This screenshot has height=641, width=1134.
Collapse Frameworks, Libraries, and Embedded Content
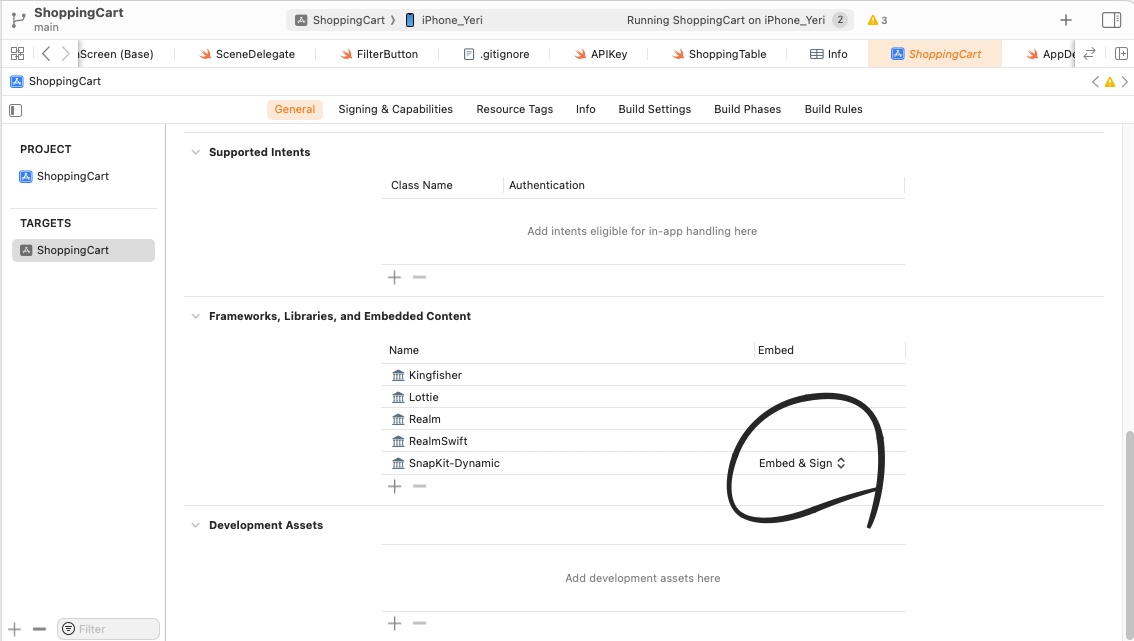tap(195, 316)
